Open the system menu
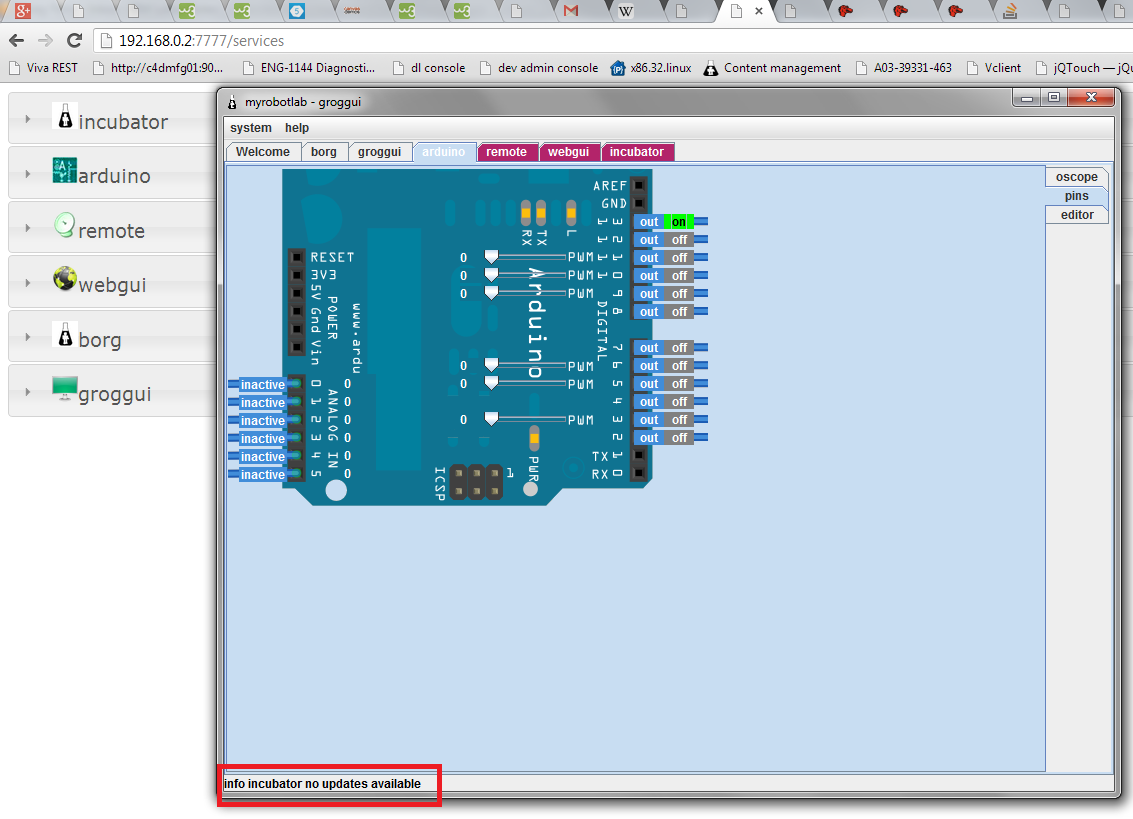 251,128
